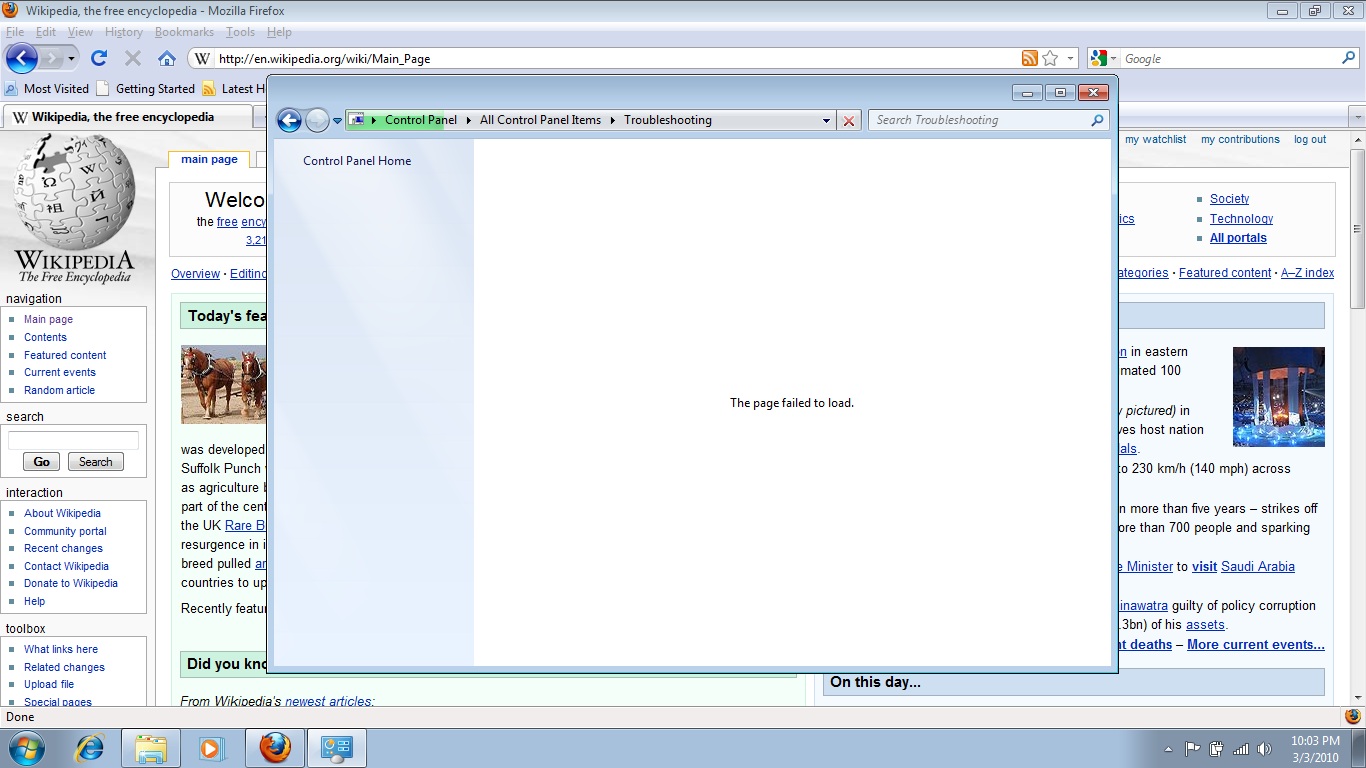
Task: Open Random article link
Action: pyautogui.click(x=60, y=391)
